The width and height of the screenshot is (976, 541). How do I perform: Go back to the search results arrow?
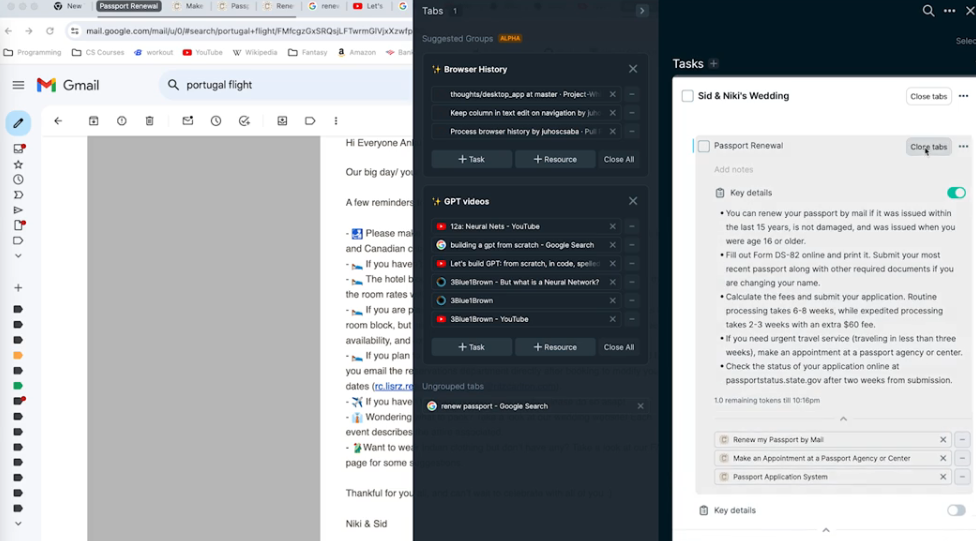click(x=58, y=121)
